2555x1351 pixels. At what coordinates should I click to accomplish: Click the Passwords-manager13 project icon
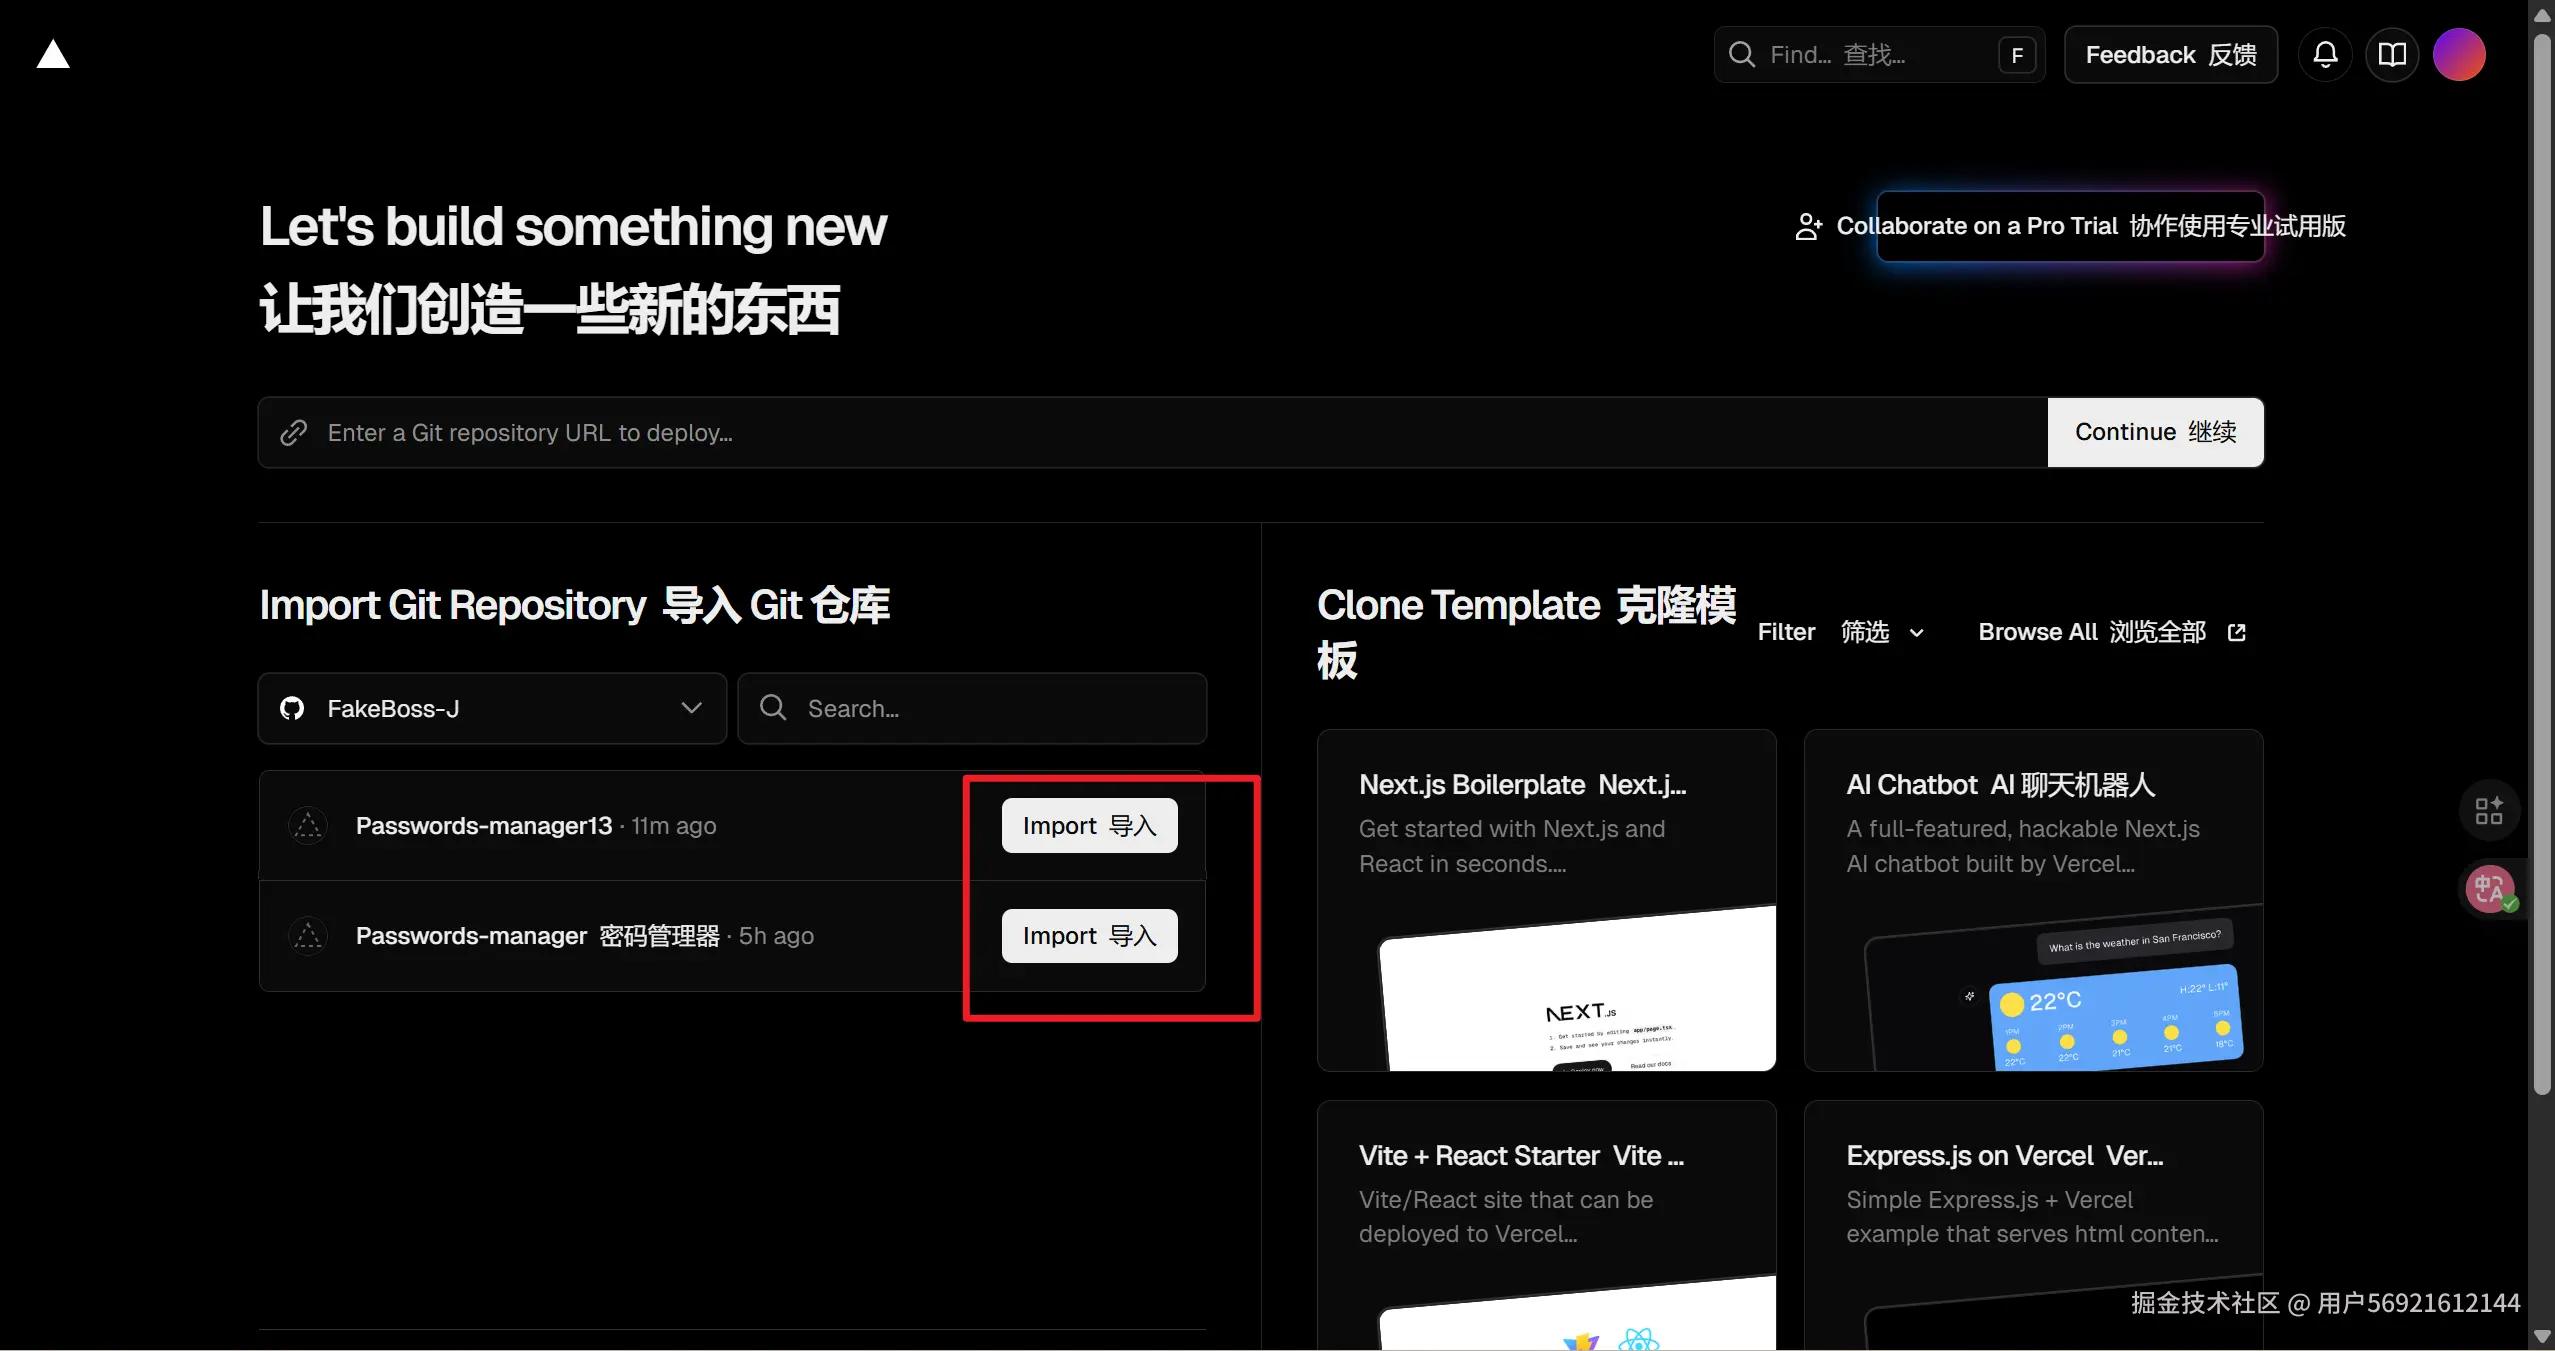pyautogui.click(x=308, y=826)
